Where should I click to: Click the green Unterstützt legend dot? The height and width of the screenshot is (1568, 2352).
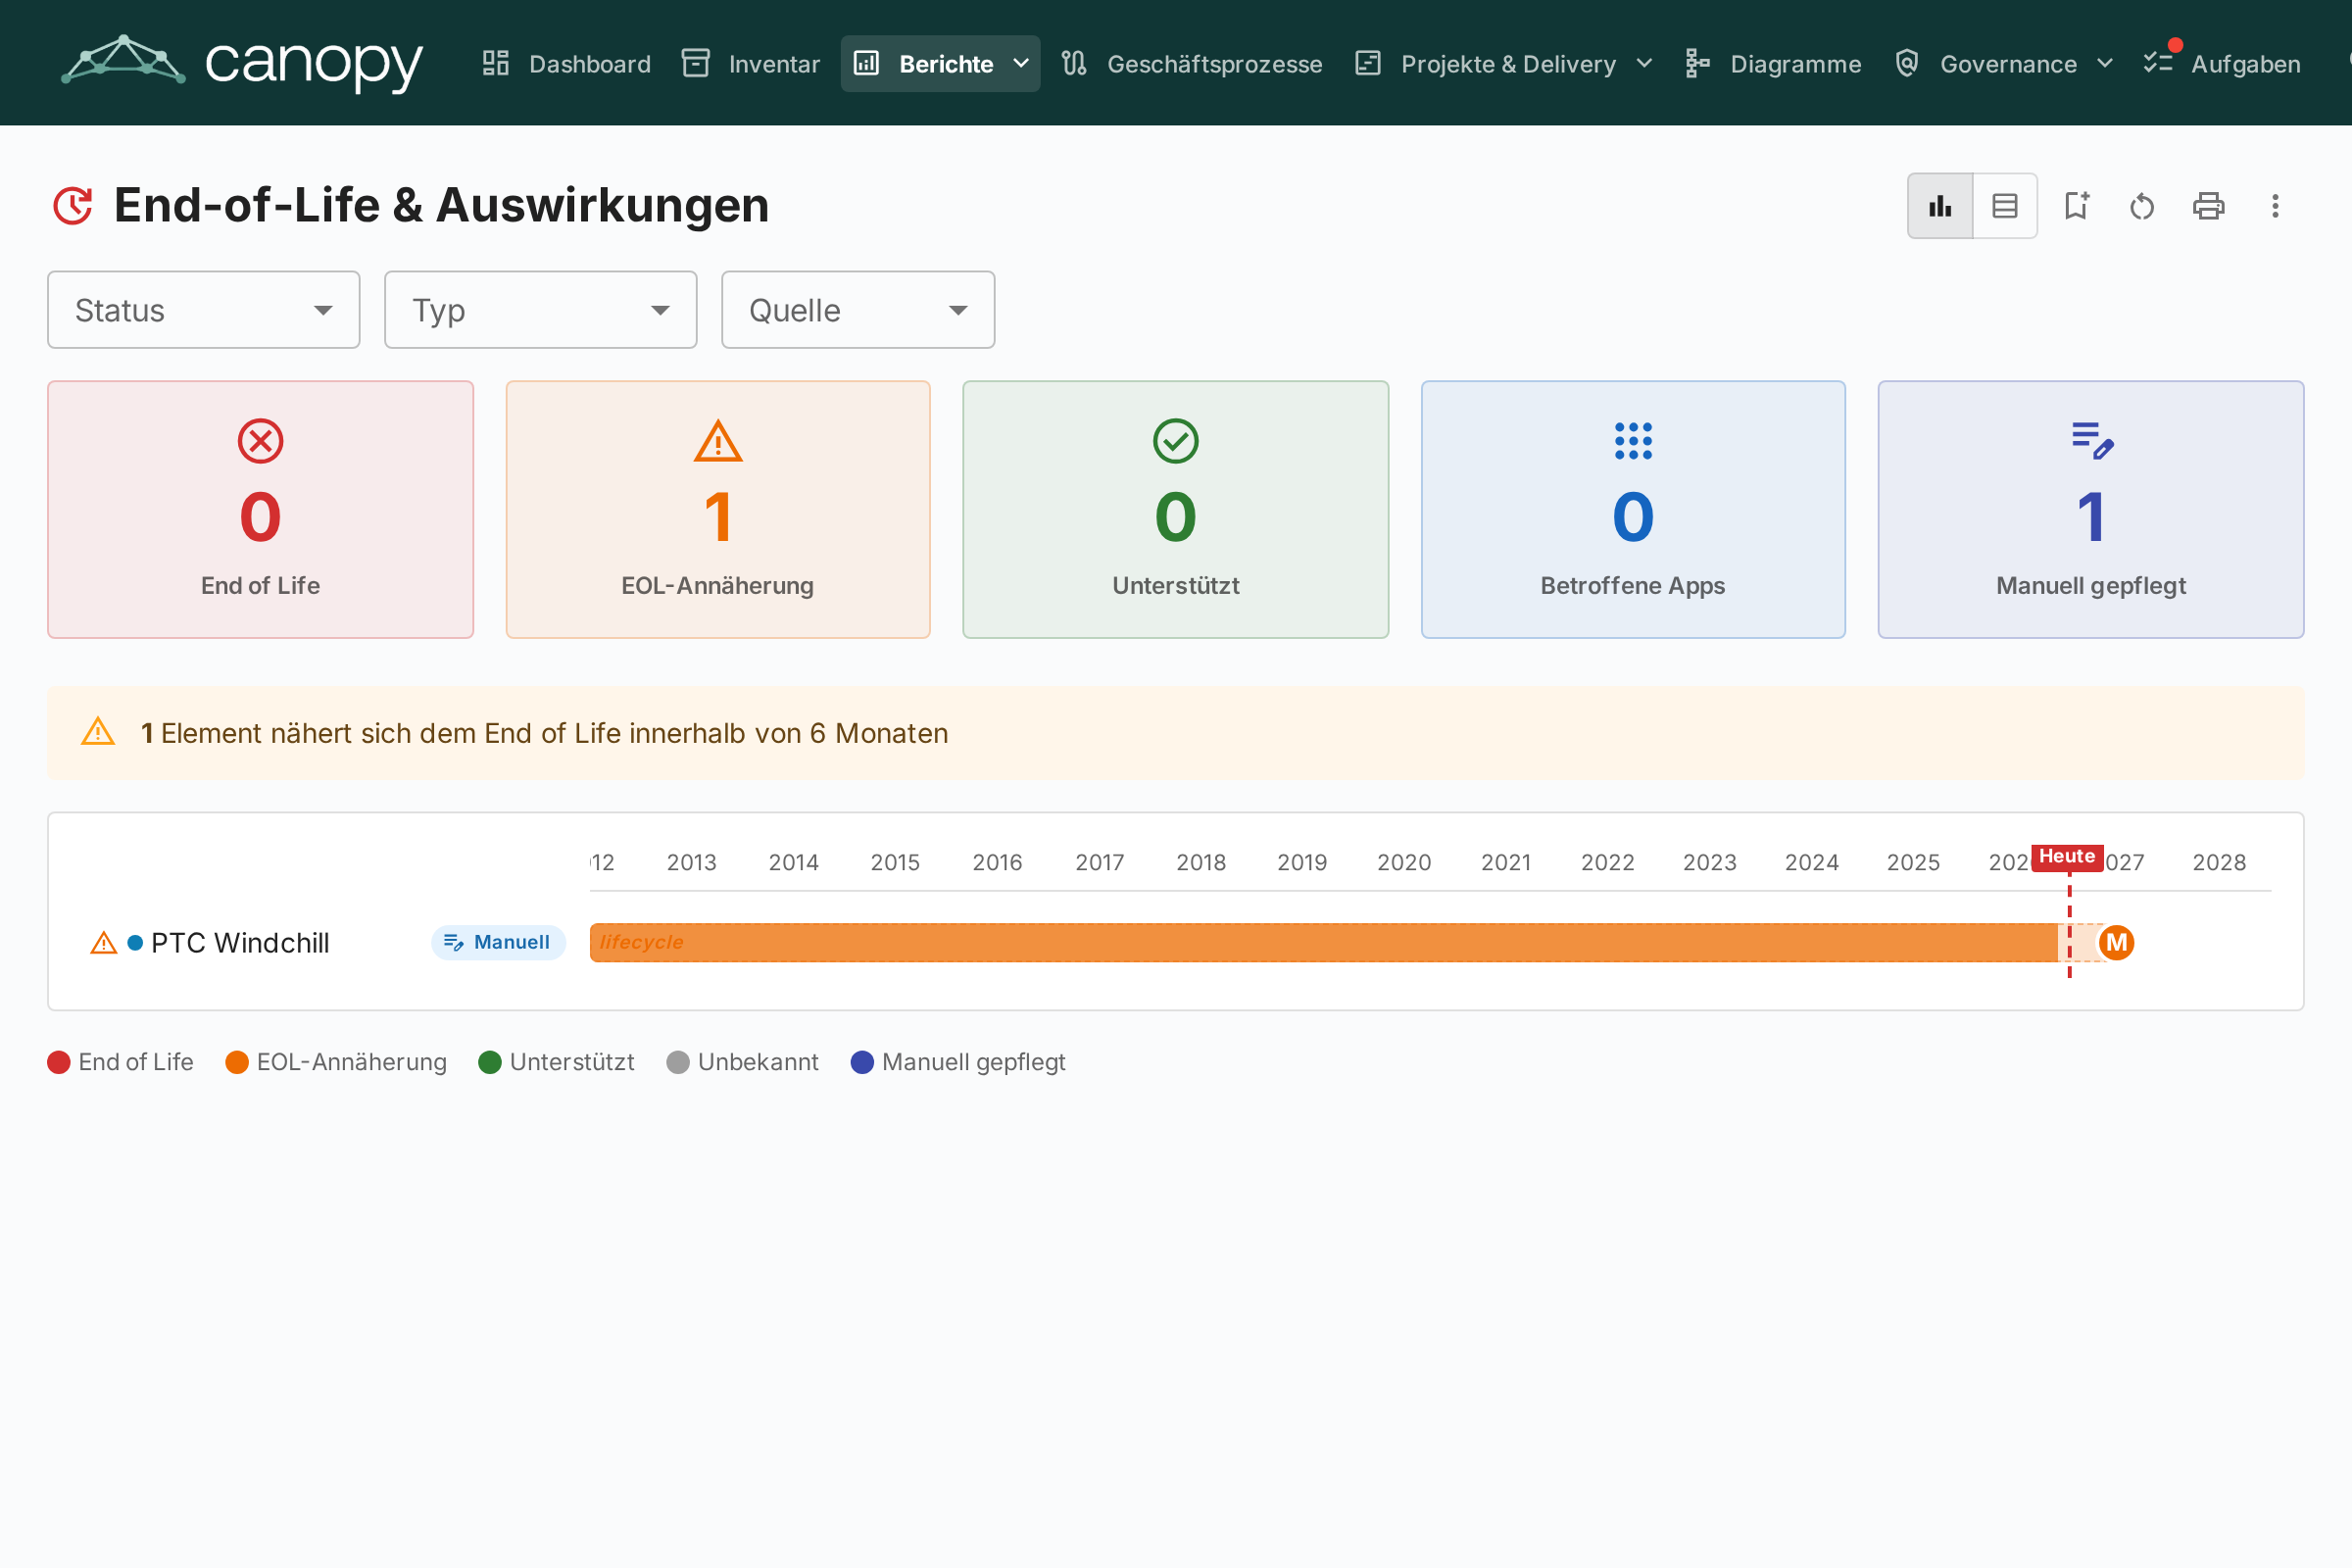490,1062
